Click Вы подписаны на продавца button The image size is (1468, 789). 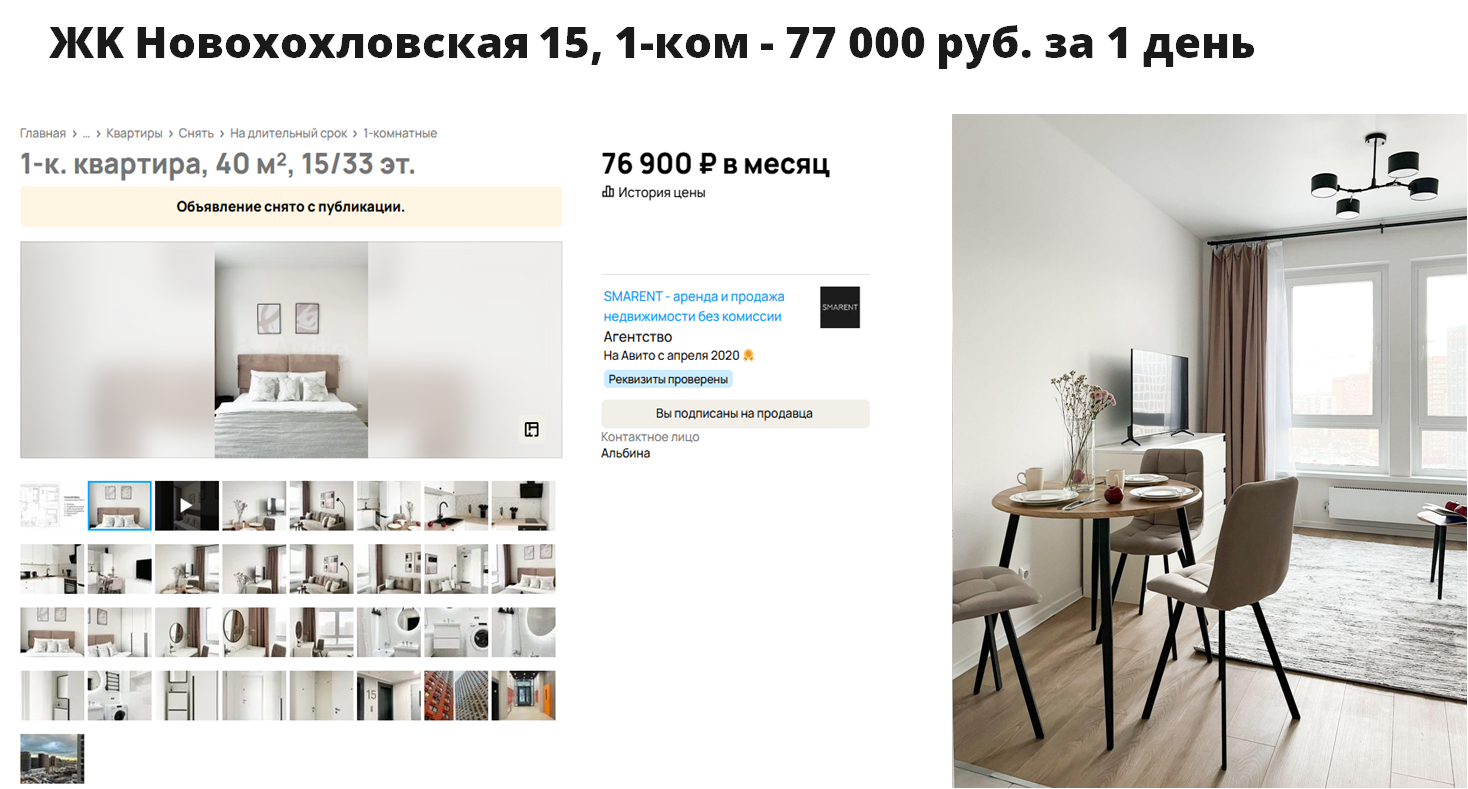pyautogui.click(x=735, y=413)
